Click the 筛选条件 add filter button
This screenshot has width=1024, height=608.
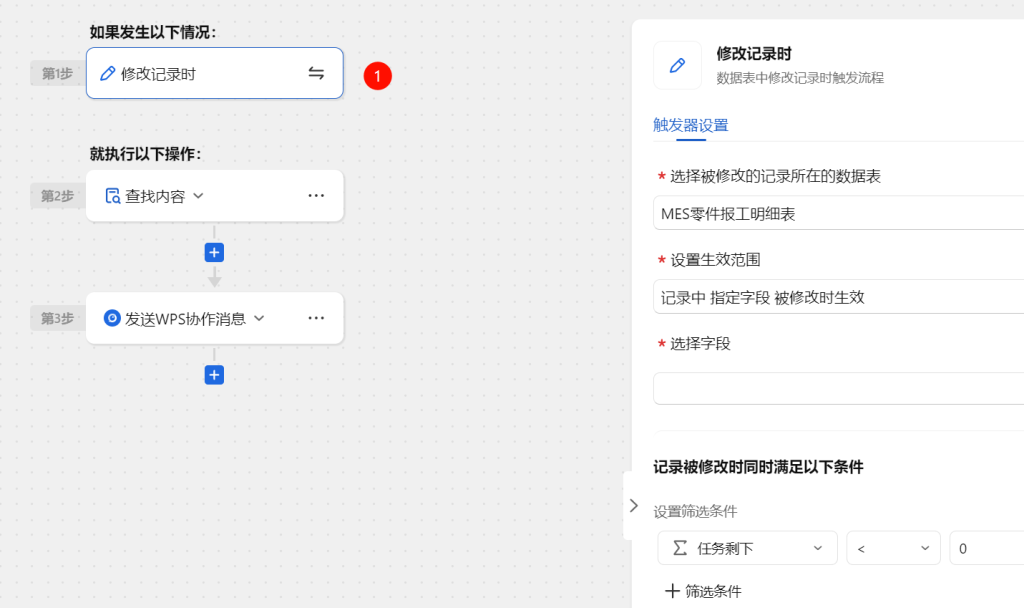(703, 591)
